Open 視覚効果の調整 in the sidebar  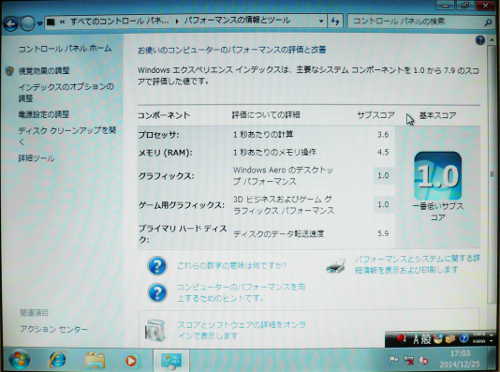pyautogui.click(x=44, y=71)
